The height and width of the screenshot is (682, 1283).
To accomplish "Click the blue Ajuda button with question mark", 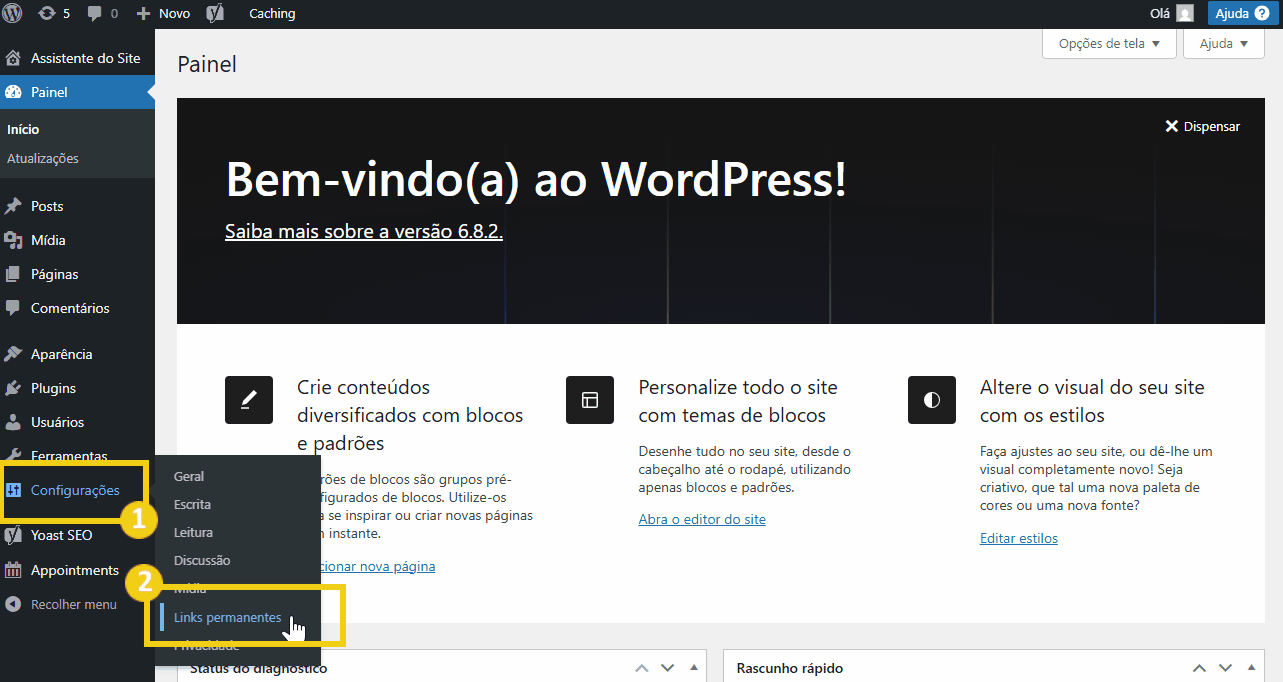I will (1242, 14).
